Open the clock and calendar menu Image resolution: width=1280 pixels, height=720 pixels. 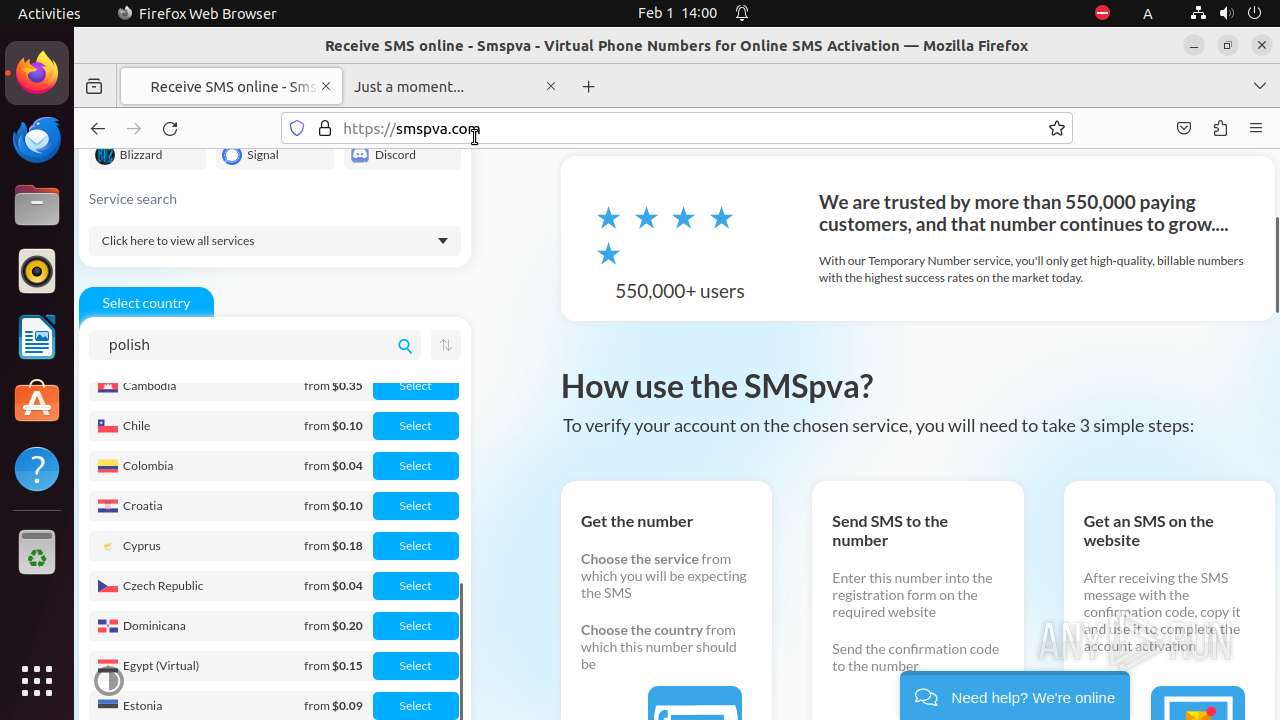coord(677,13)
